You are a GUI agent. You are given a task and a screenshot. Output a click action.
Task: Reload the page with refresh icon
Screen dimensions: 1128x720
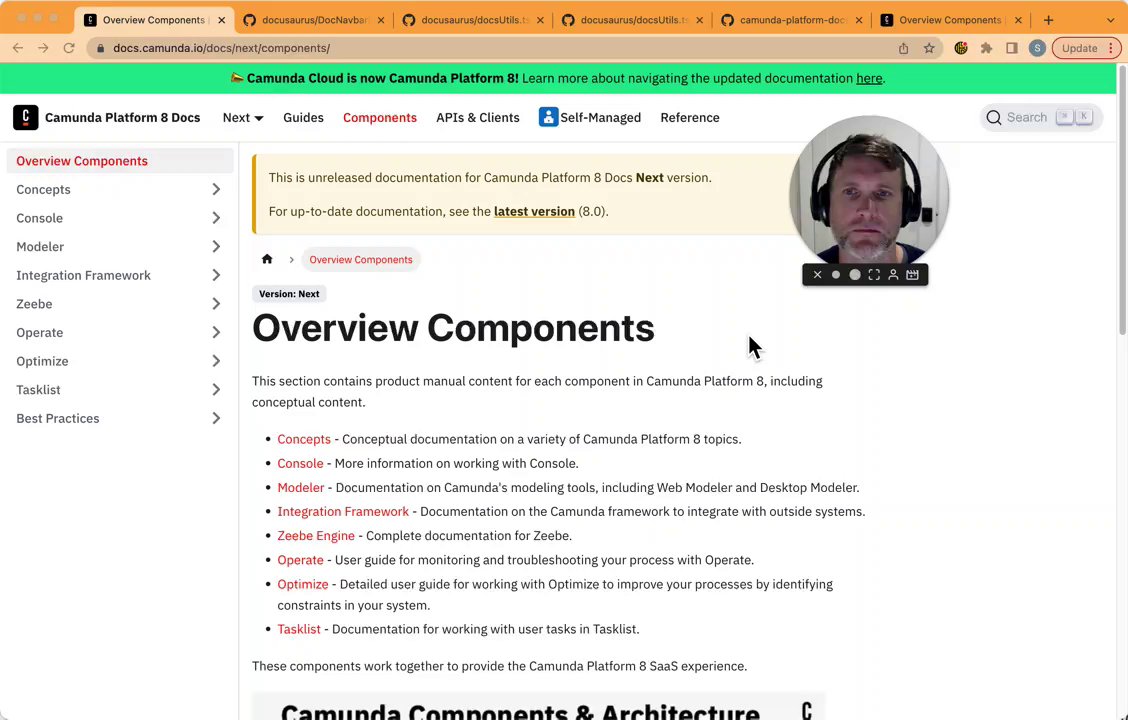[69, 48]
